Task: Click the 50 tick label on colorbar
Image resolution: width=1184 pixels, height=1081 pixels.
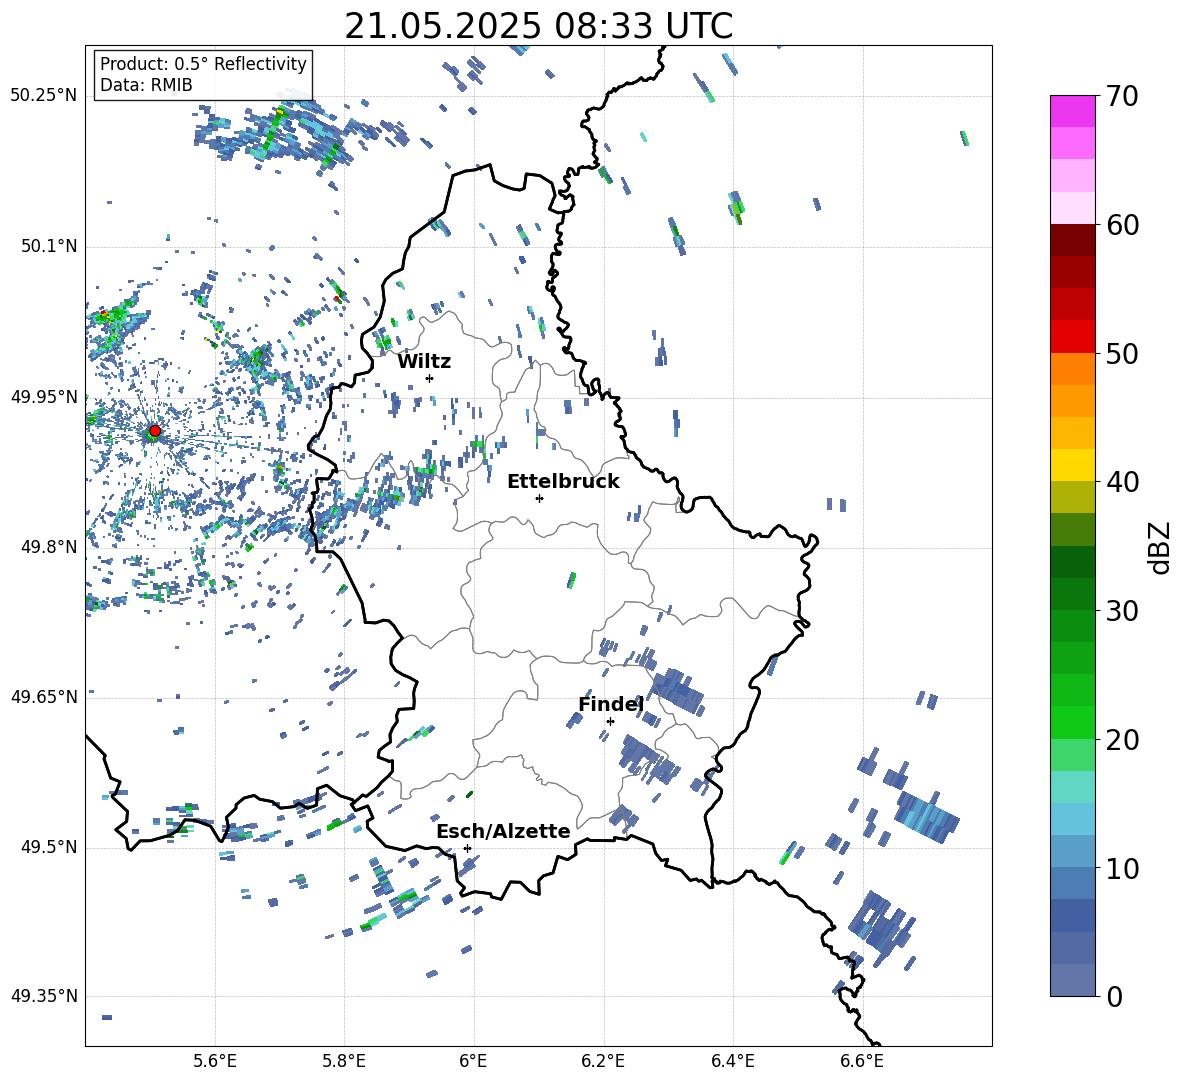Action: click(1122, 354)
